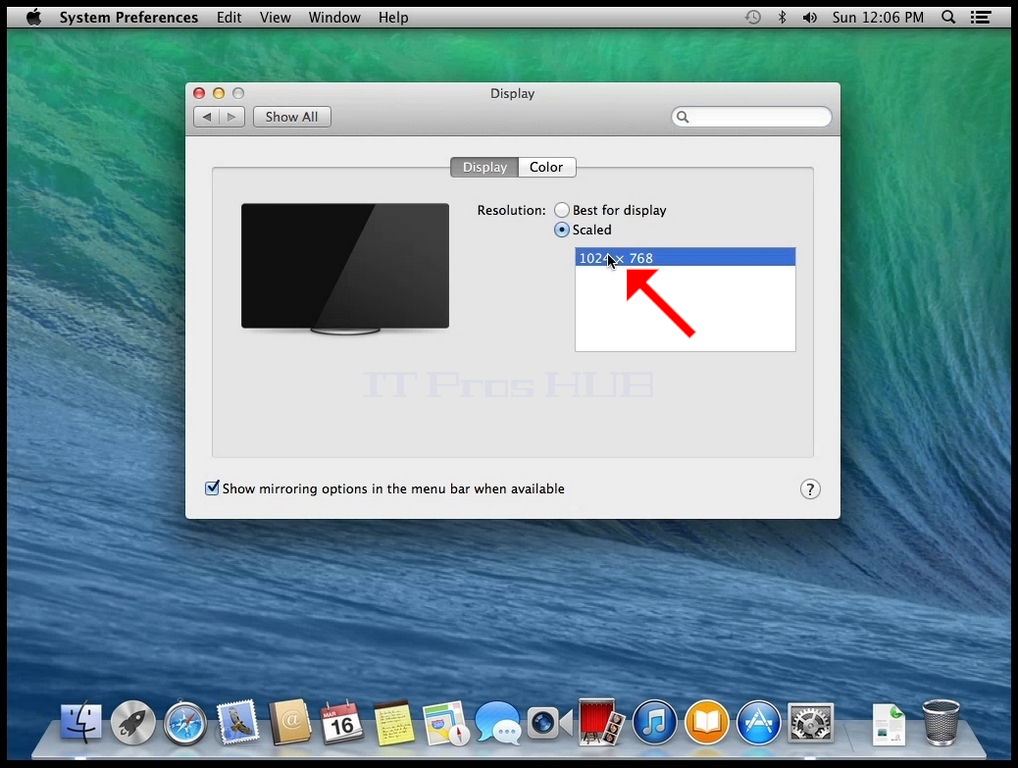Viewport: 1018px width, 768px height.
Task: Select the Scaled resolution option
Action: pyautogui.click(x=562, y=230)
